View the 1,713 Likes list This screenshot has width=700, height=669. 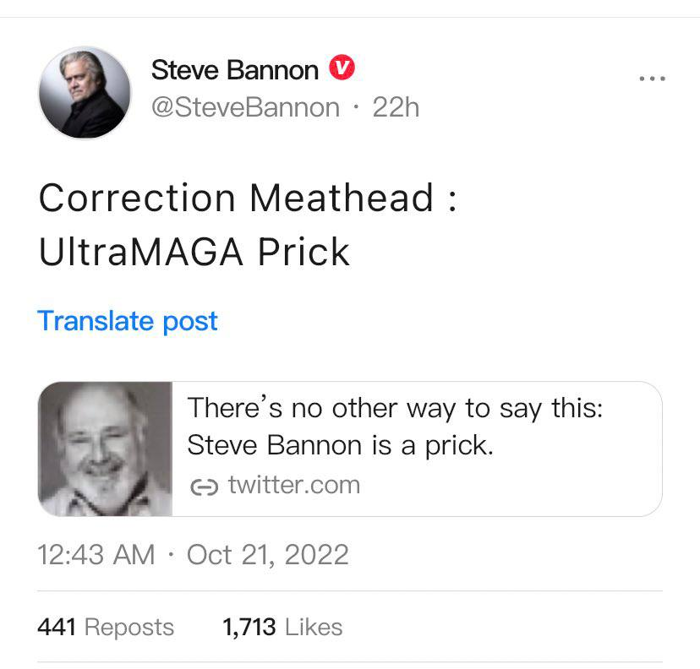tap(282, 627)
